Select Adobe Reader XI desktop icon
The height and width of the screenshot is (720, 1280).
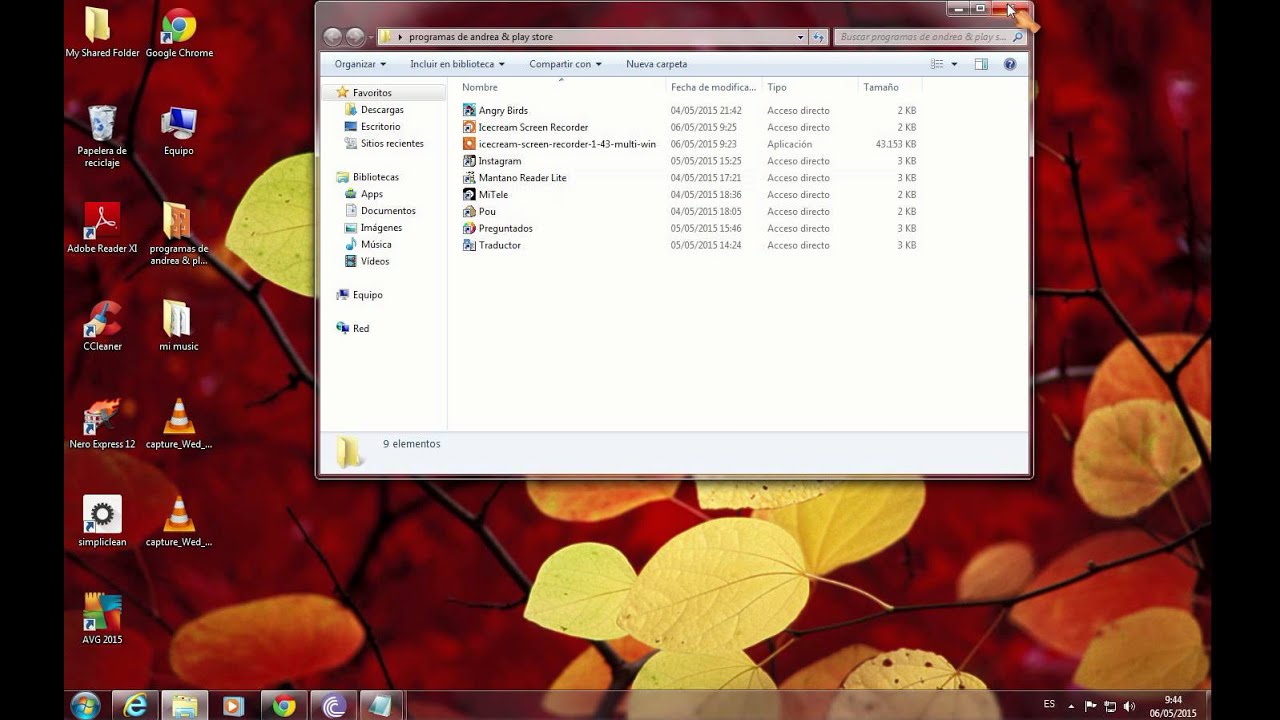coord(102,228)
